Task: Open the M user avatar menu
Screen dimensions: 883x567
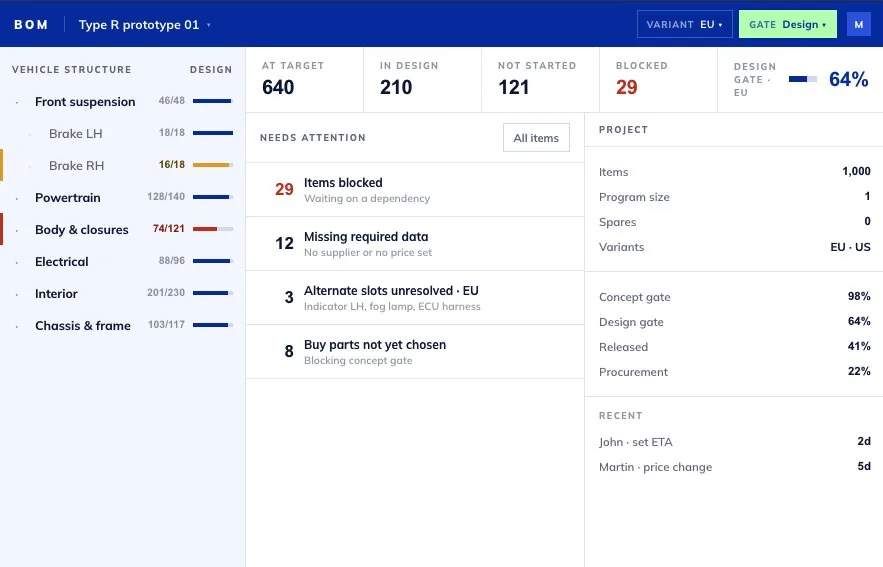Action: click(858, 24)
